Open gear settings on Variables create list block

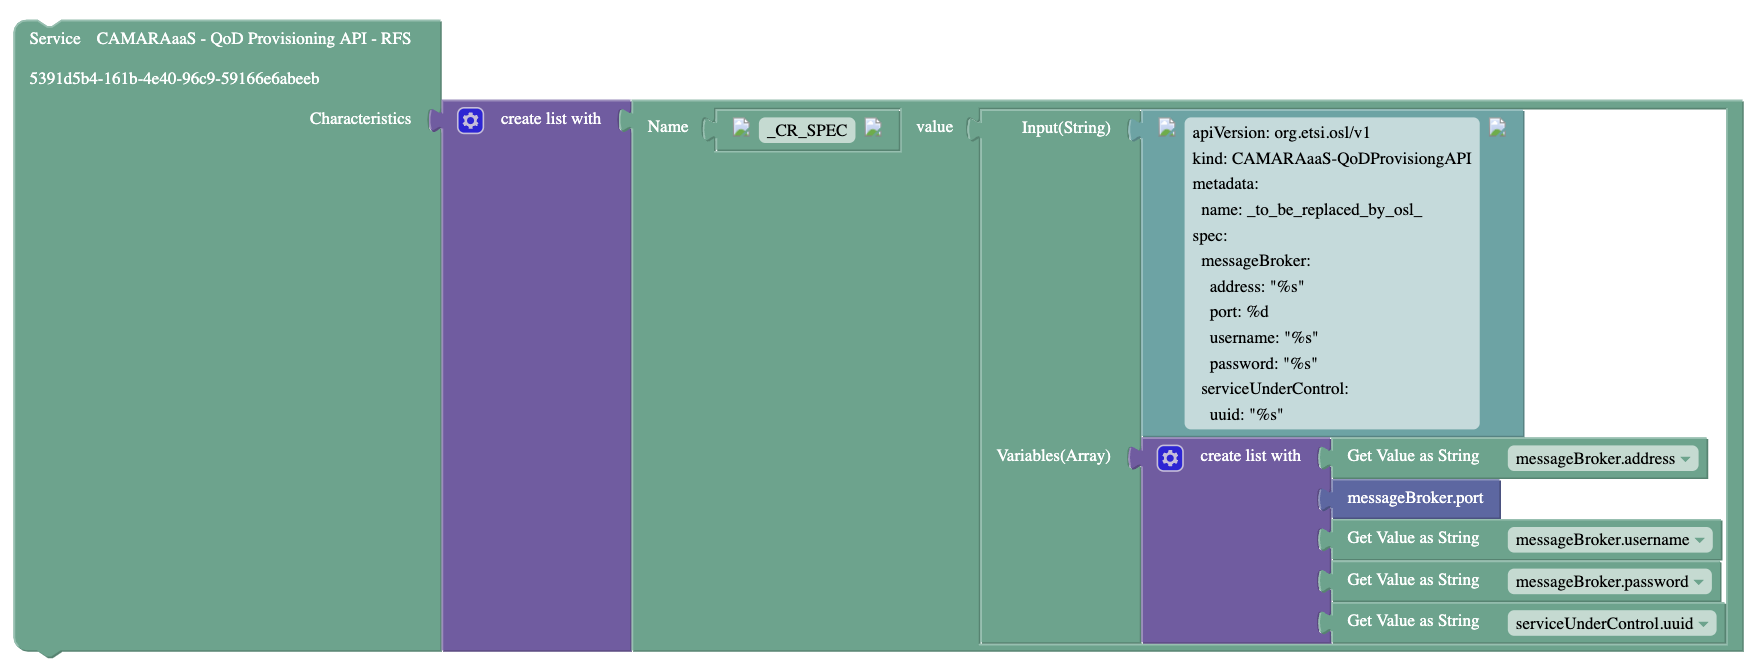coord(1170,458)
